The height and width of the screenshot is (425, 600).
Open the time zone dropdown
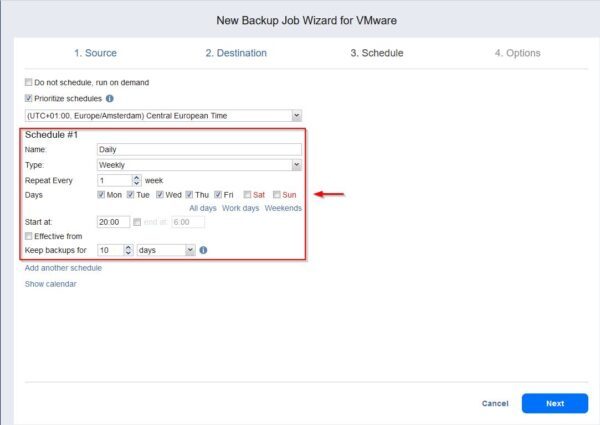[x=297, y=116]
